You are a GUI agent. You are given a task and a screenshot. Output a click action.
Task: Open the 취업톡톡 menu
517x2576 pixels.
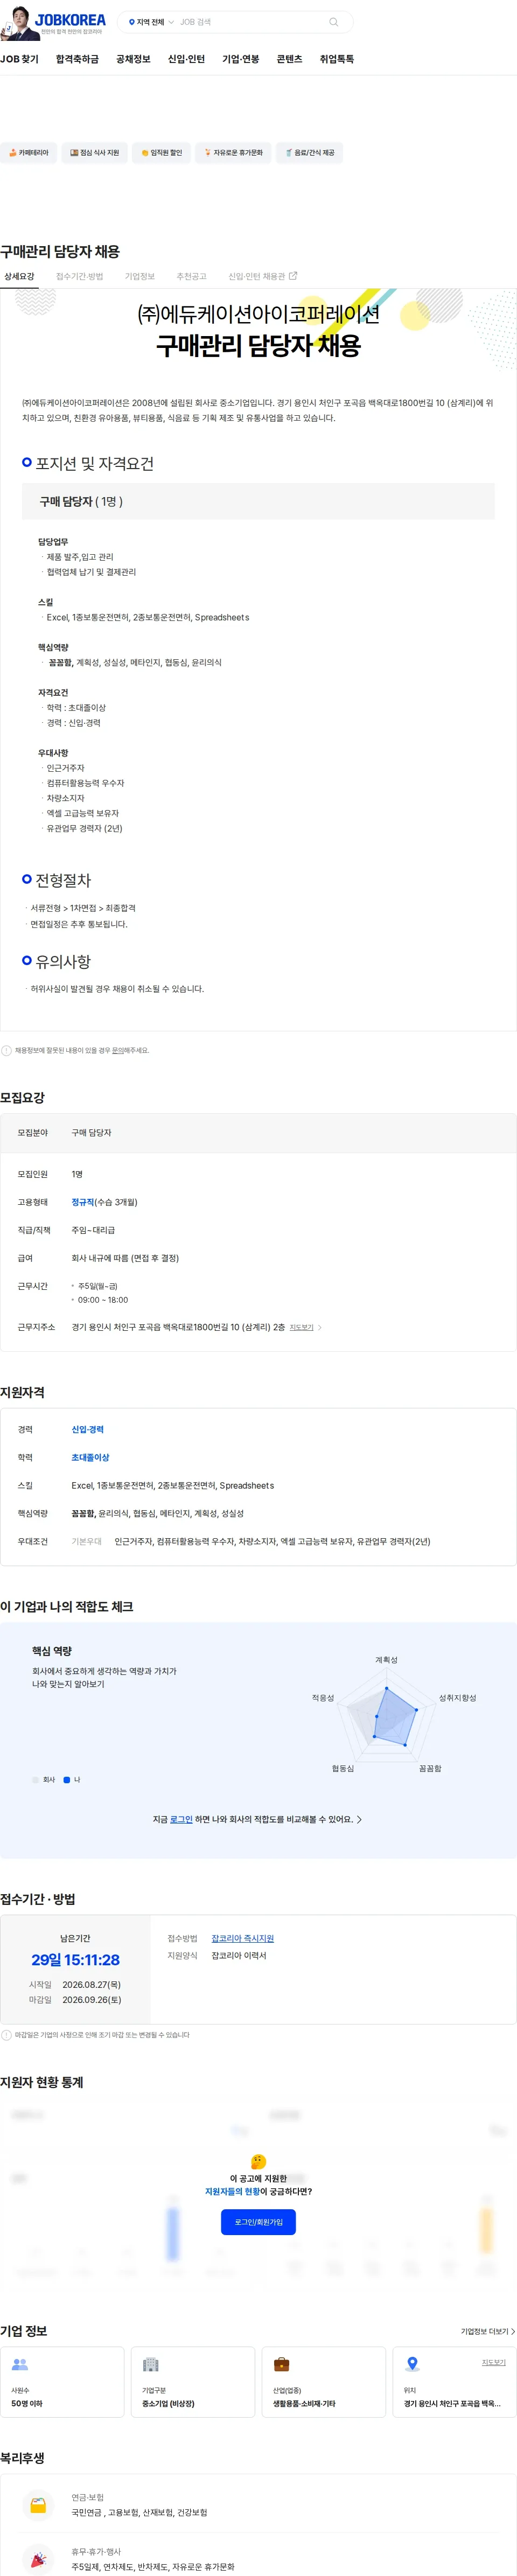click(337, 59)
